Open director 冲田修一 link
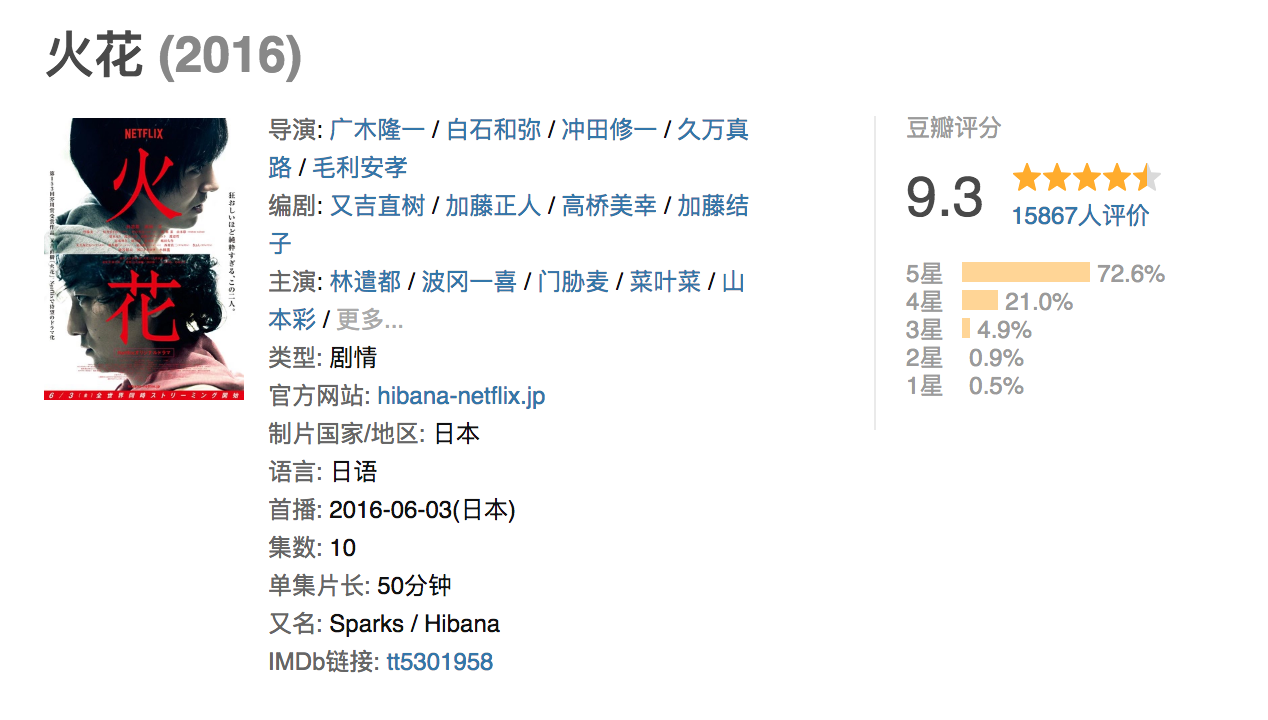Screen dimensions: 1268x720 coord(609,130)
